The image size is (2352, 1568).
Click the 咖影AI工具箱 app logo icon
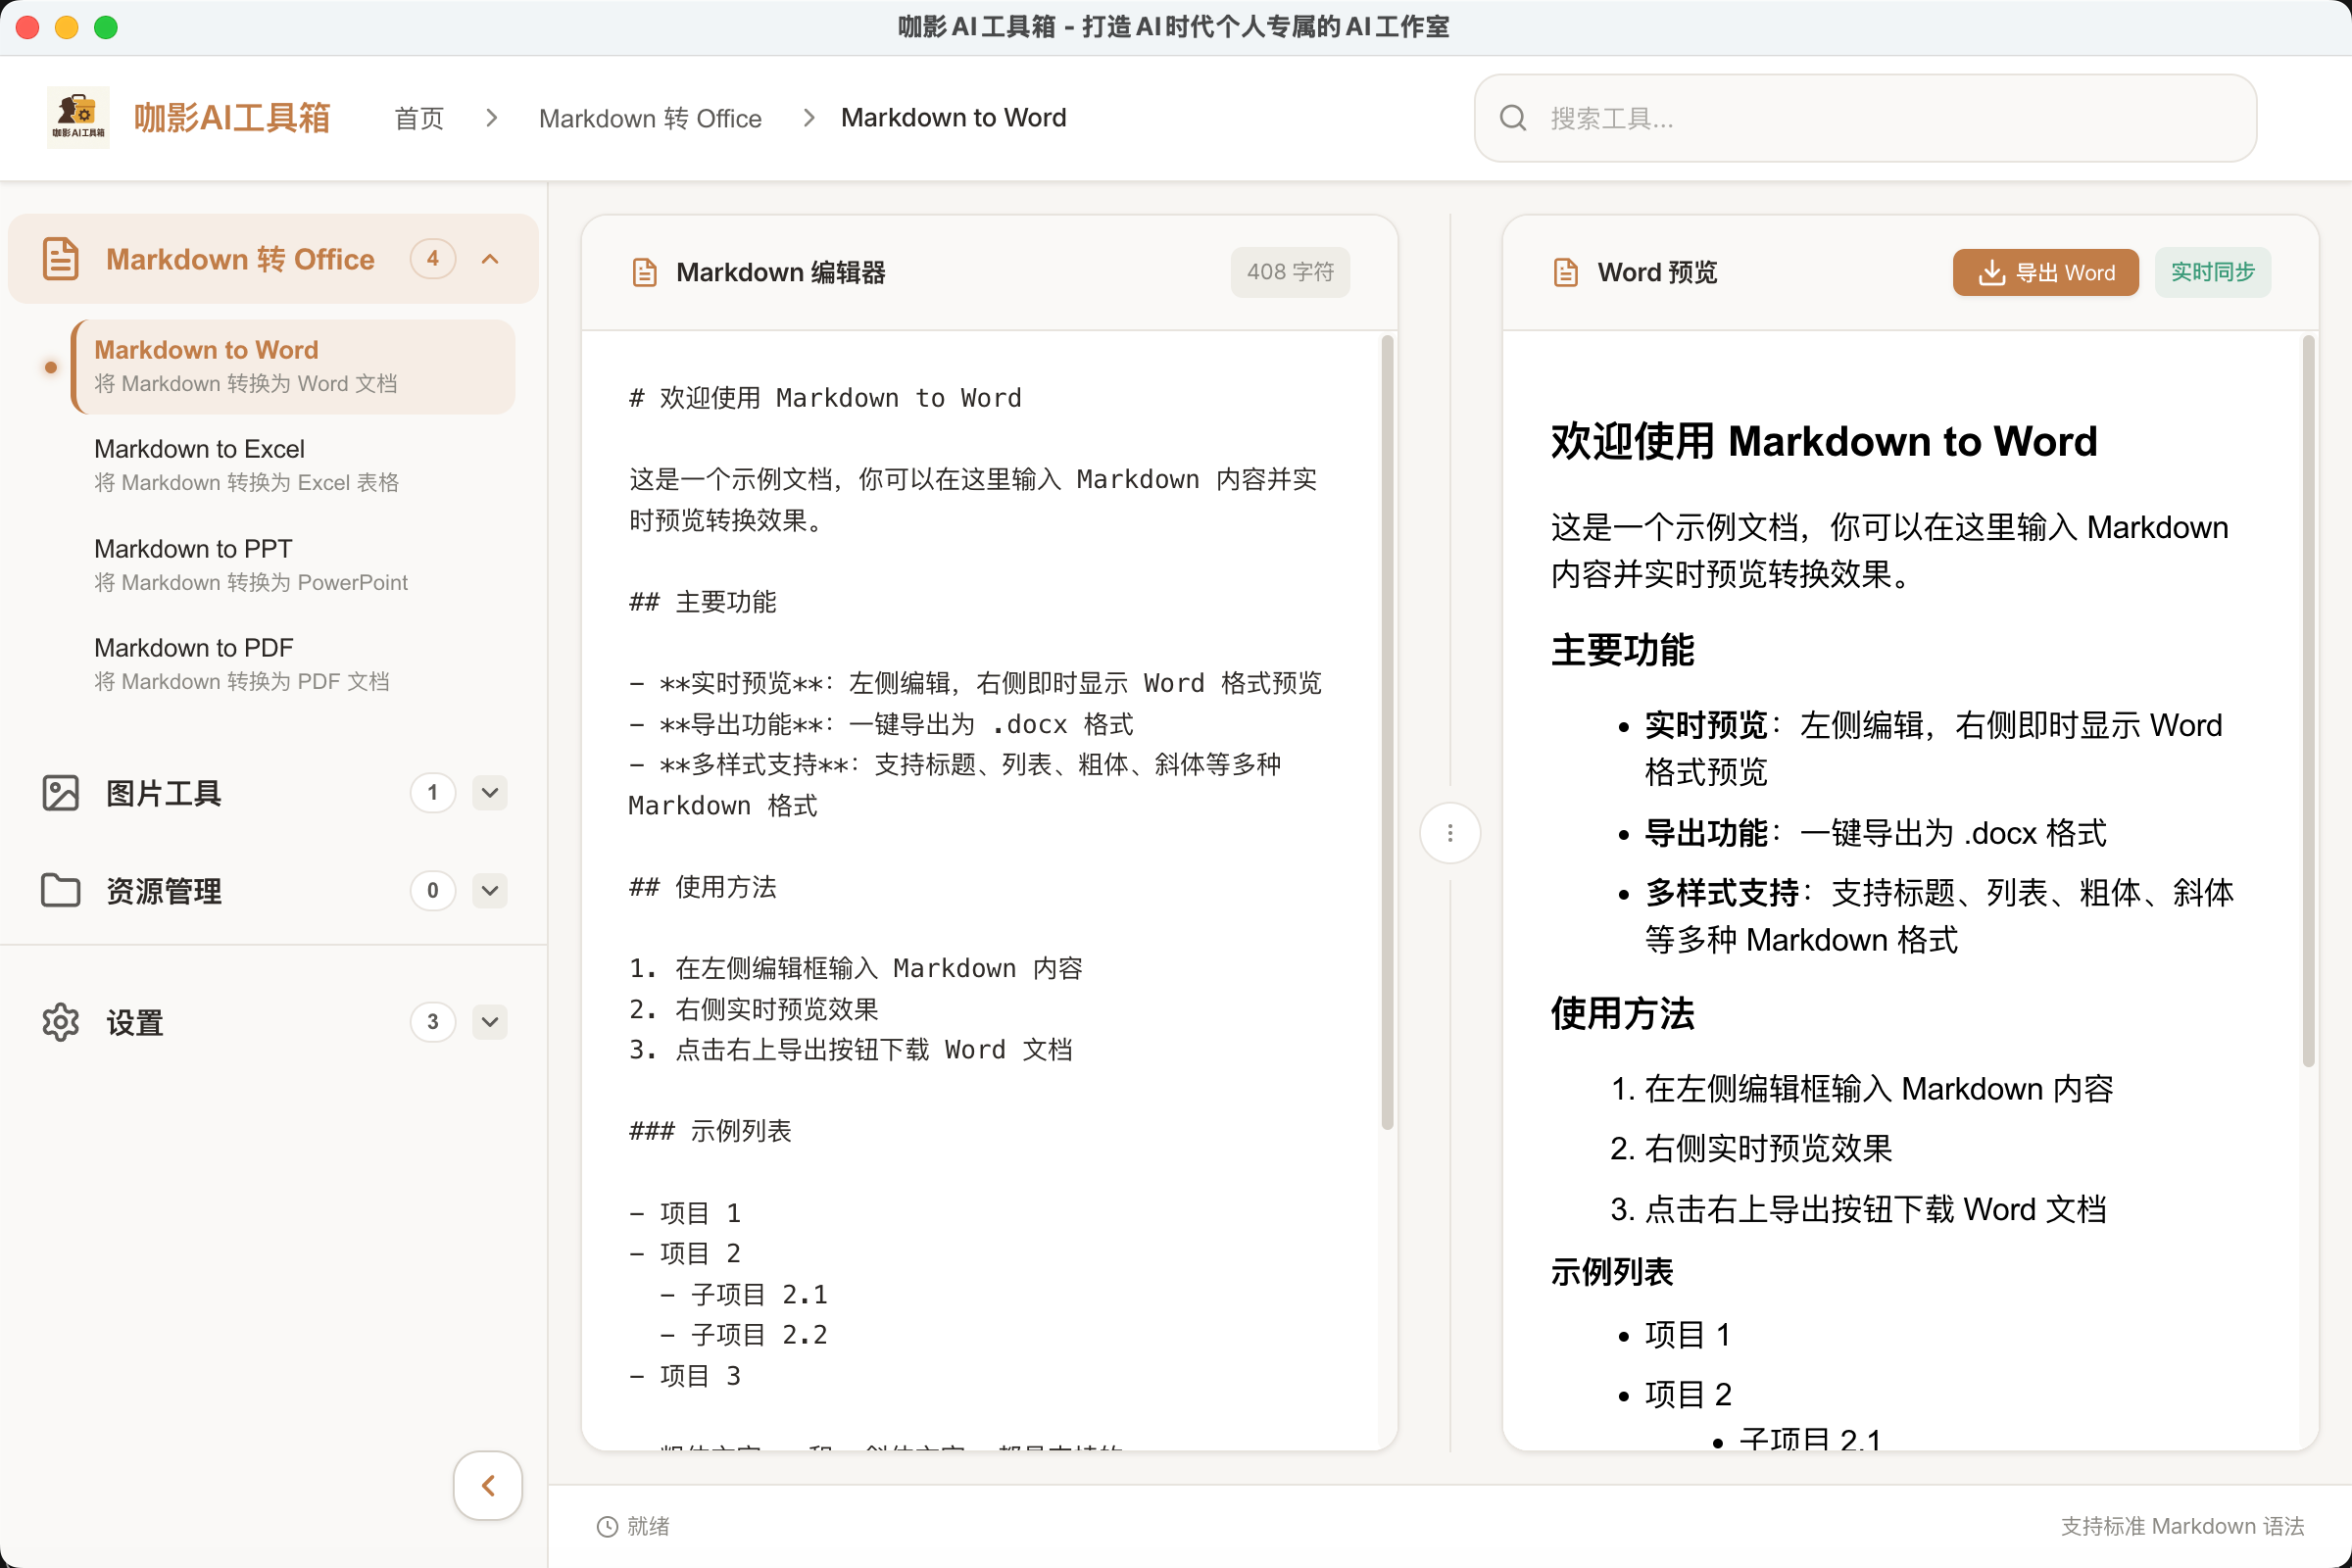coord(78,117)
